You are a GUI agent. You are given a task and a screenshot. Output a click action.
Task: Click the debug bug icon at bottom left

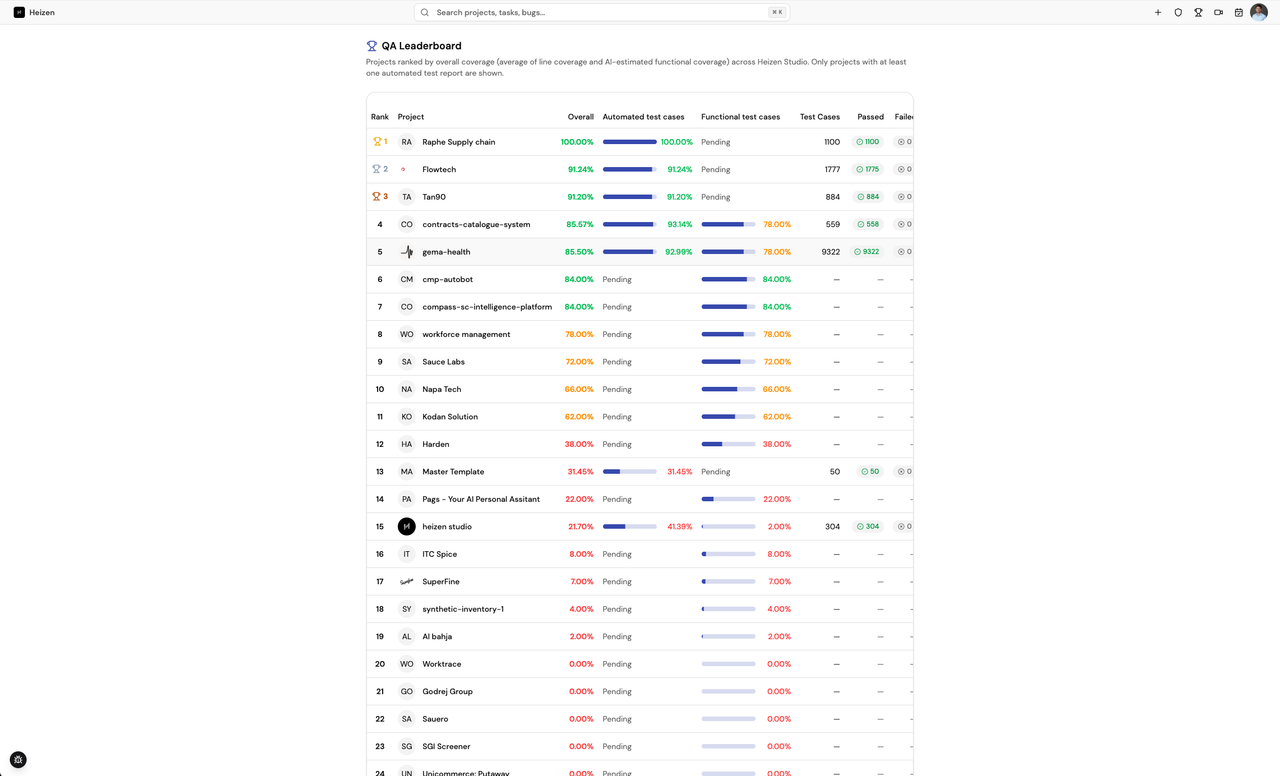pos(18,760)
